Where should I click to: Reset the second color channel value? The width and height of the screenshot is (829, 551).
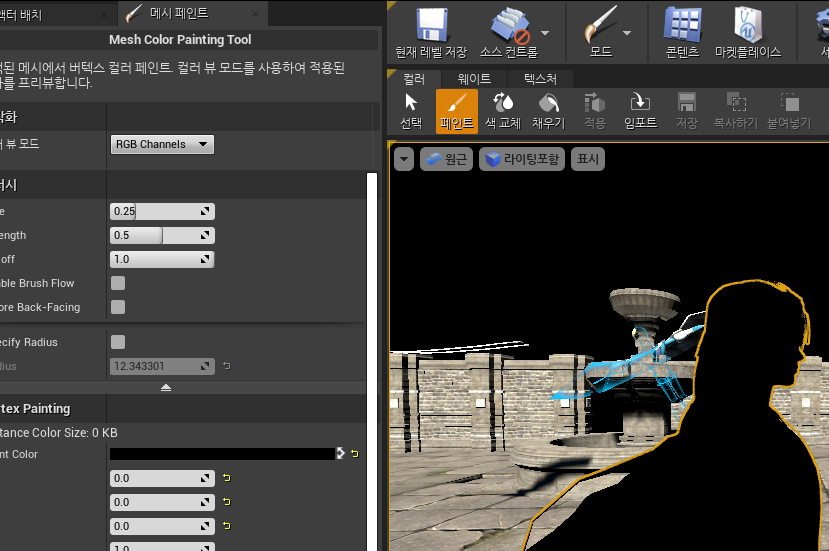(x=227, y=502)
